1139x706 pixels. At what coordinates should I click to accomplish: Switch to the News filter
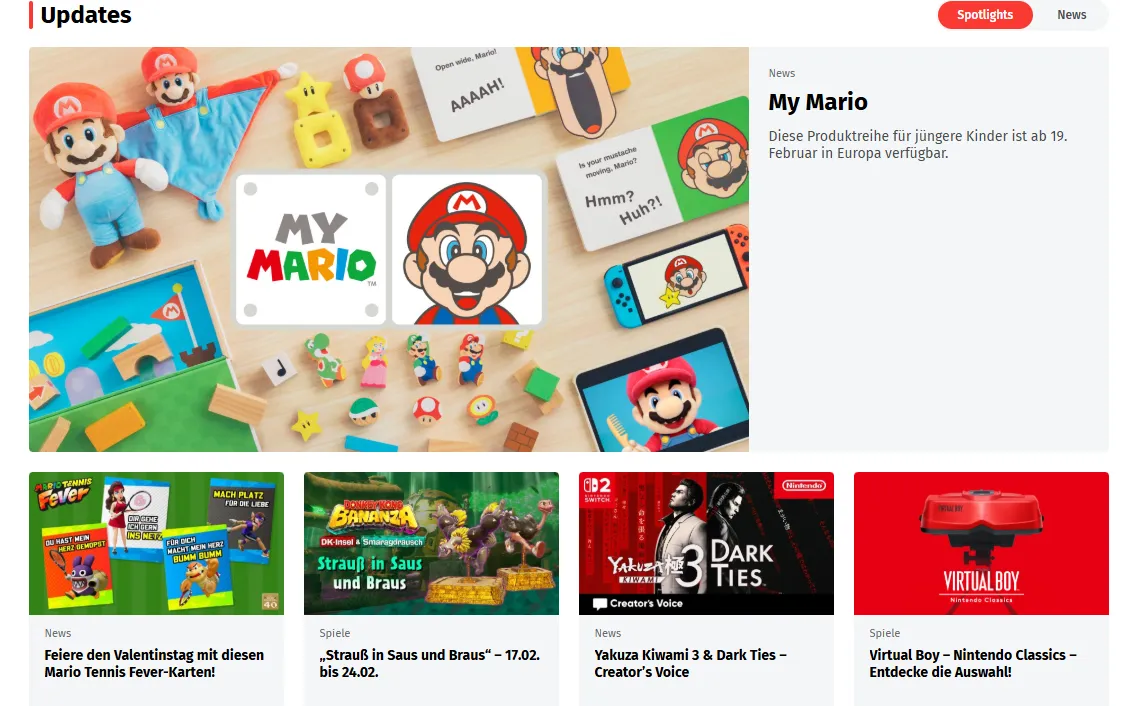[1071, 15]
